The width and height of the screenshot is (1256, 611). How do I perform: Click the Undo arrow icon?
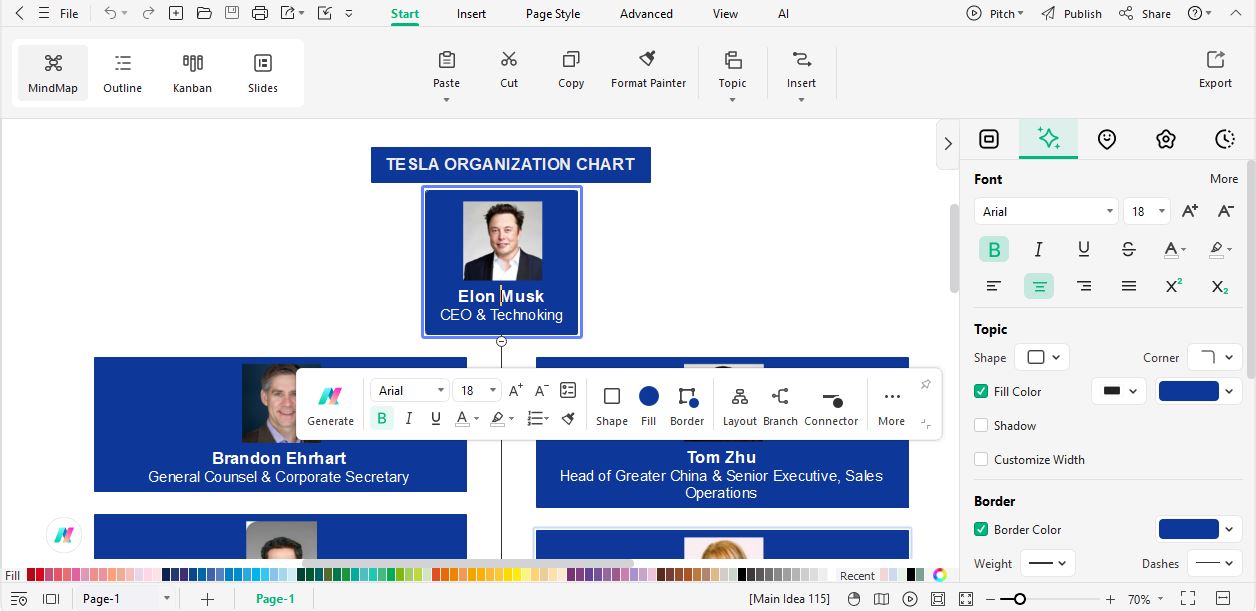point(110,13)
